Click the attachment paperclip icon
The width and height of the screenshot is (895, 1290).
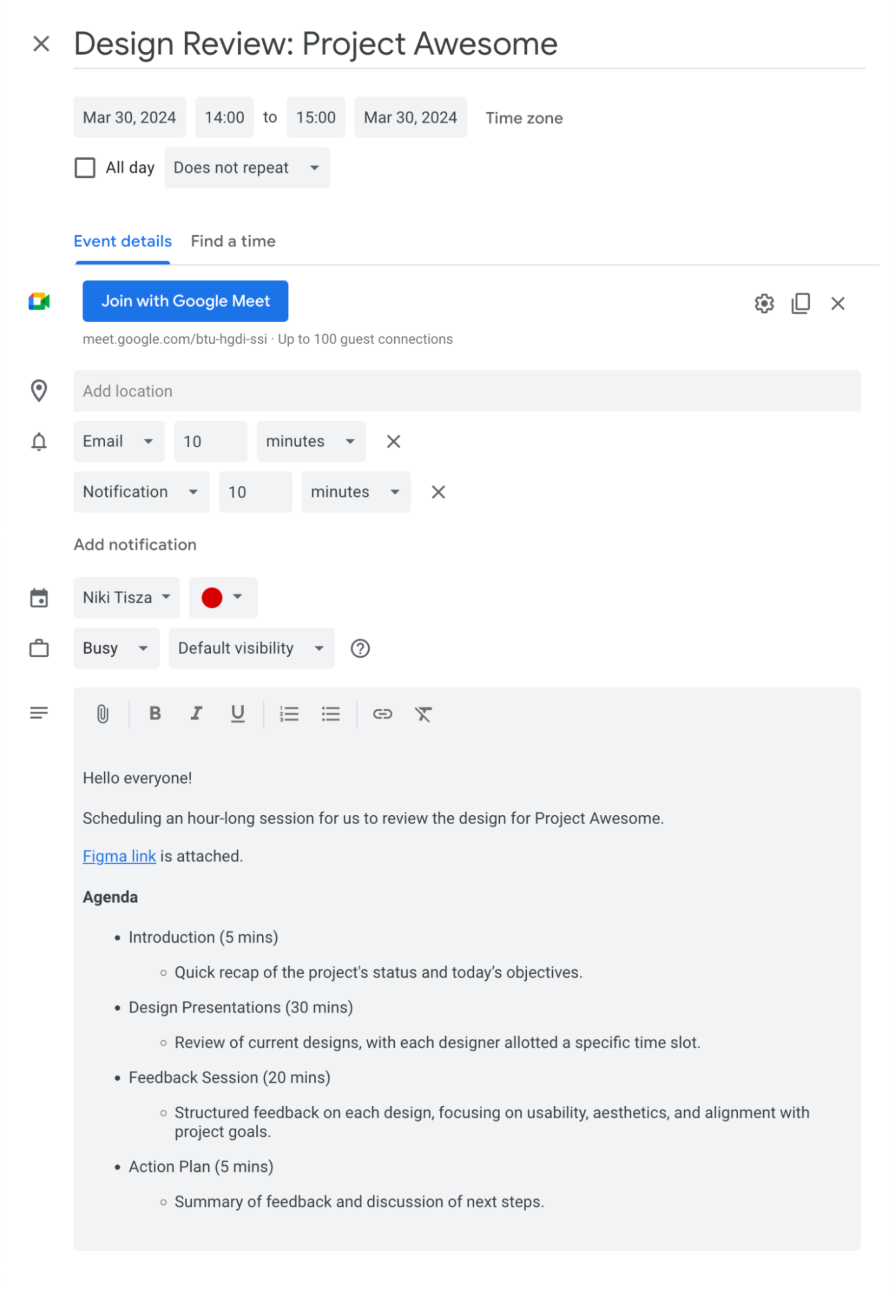point(102,714)
